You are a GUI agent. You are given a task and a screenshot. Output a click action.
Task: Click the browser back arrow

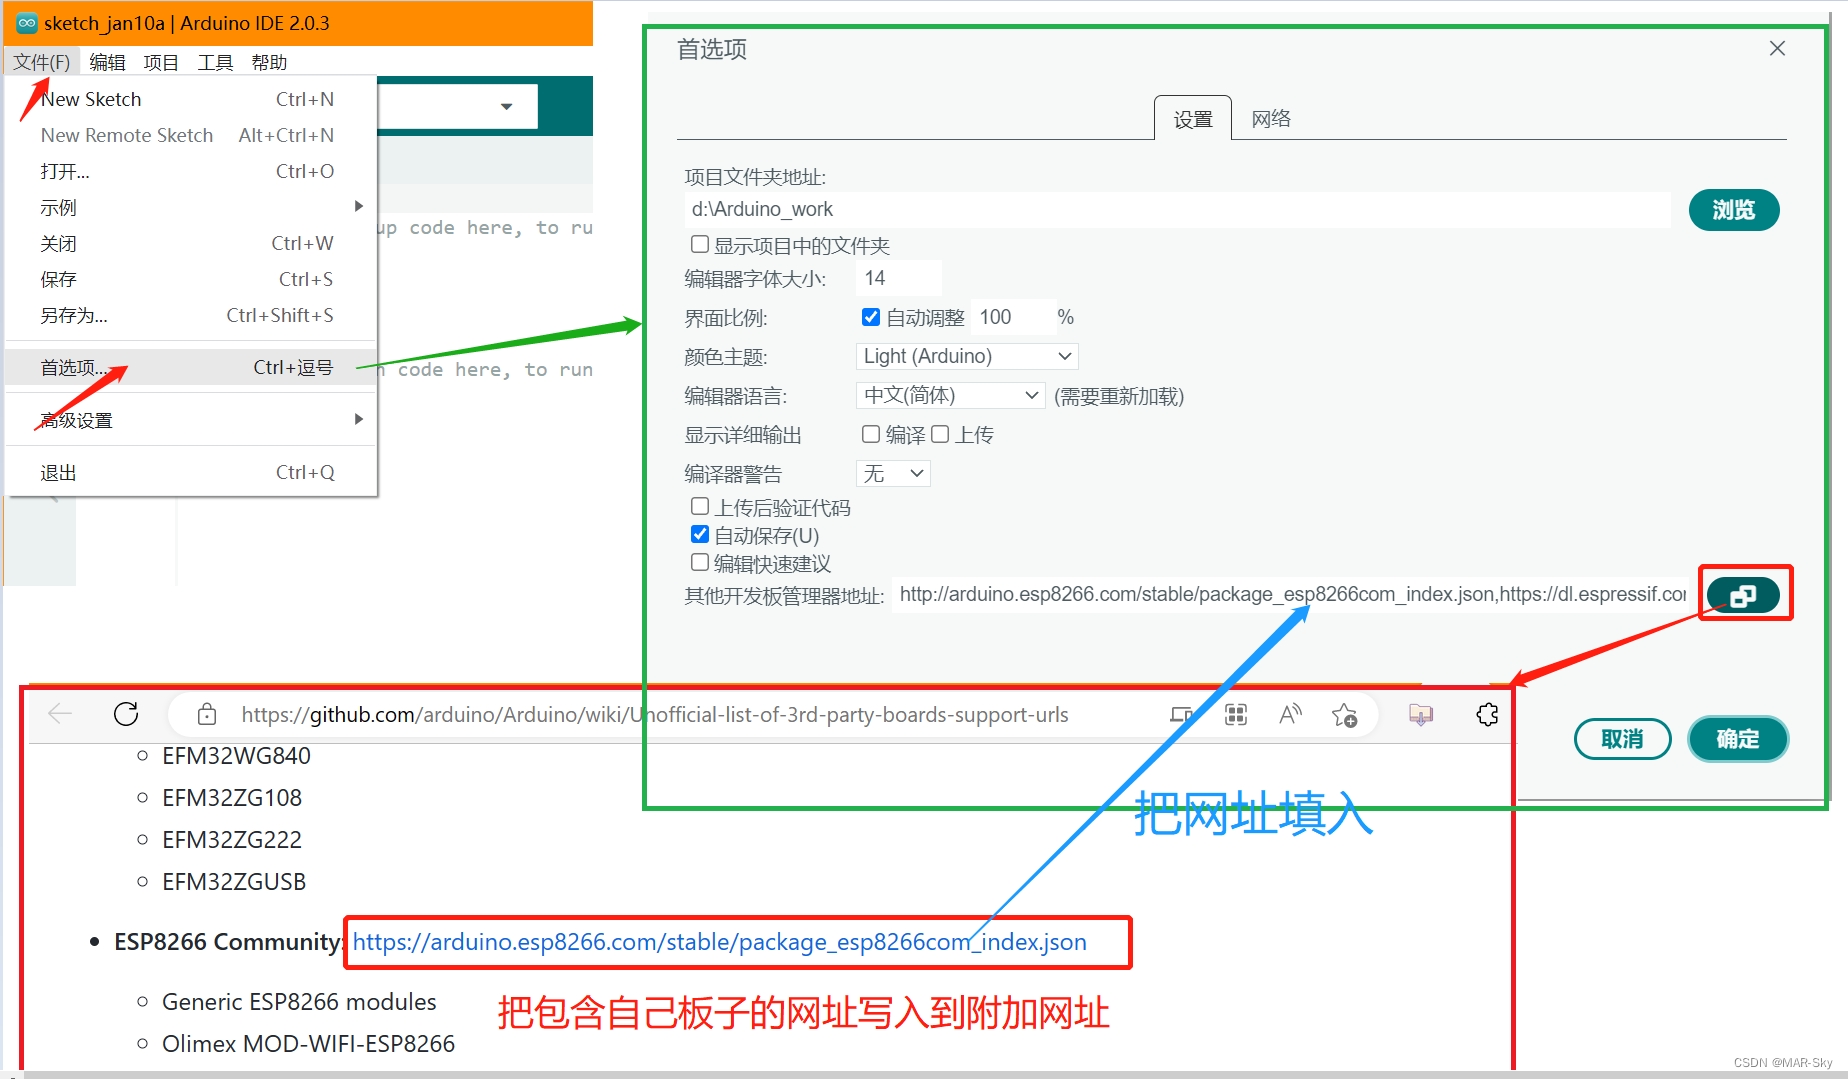[x=60, y=714]
